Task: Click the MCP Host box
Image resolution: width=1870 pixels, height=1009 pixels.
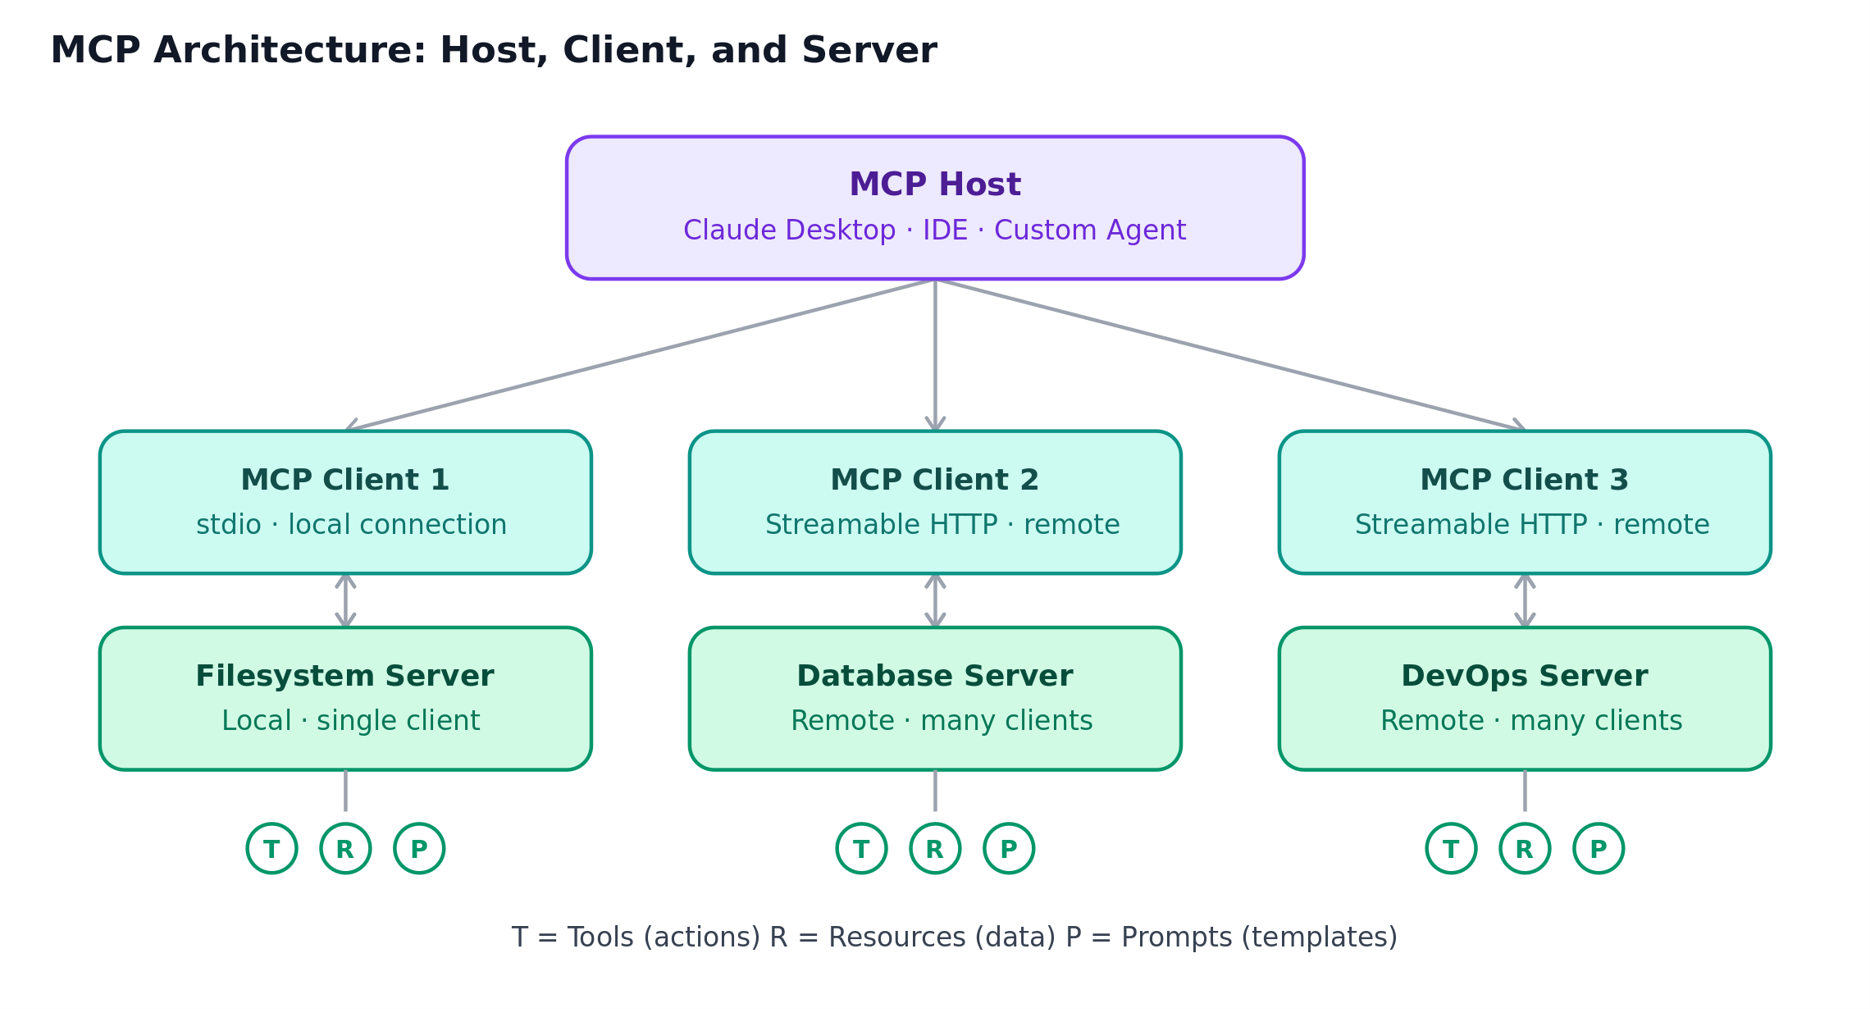Action: pos(935,208)
